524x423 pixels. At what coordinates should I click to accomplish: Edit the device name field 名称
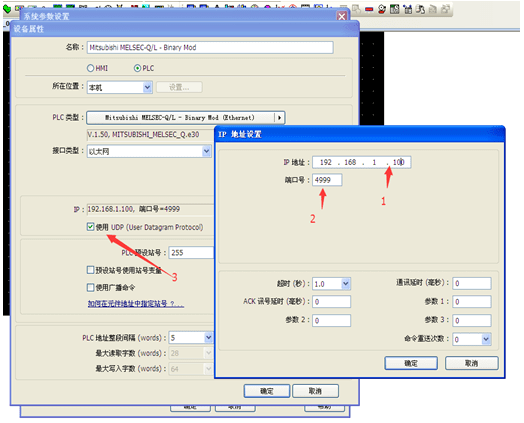tap(210, 47)
